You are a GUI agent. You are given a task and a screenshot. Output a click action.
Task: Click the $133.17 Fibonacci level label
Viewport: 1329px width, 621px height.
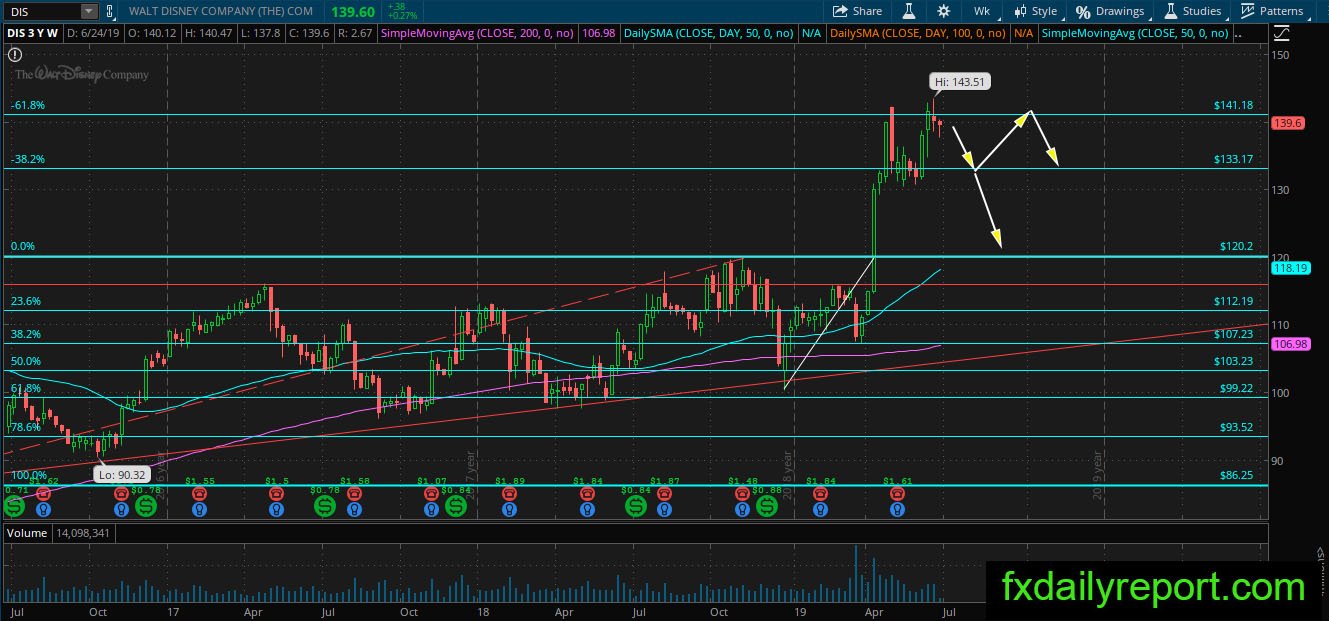(x=1233, y=159)
